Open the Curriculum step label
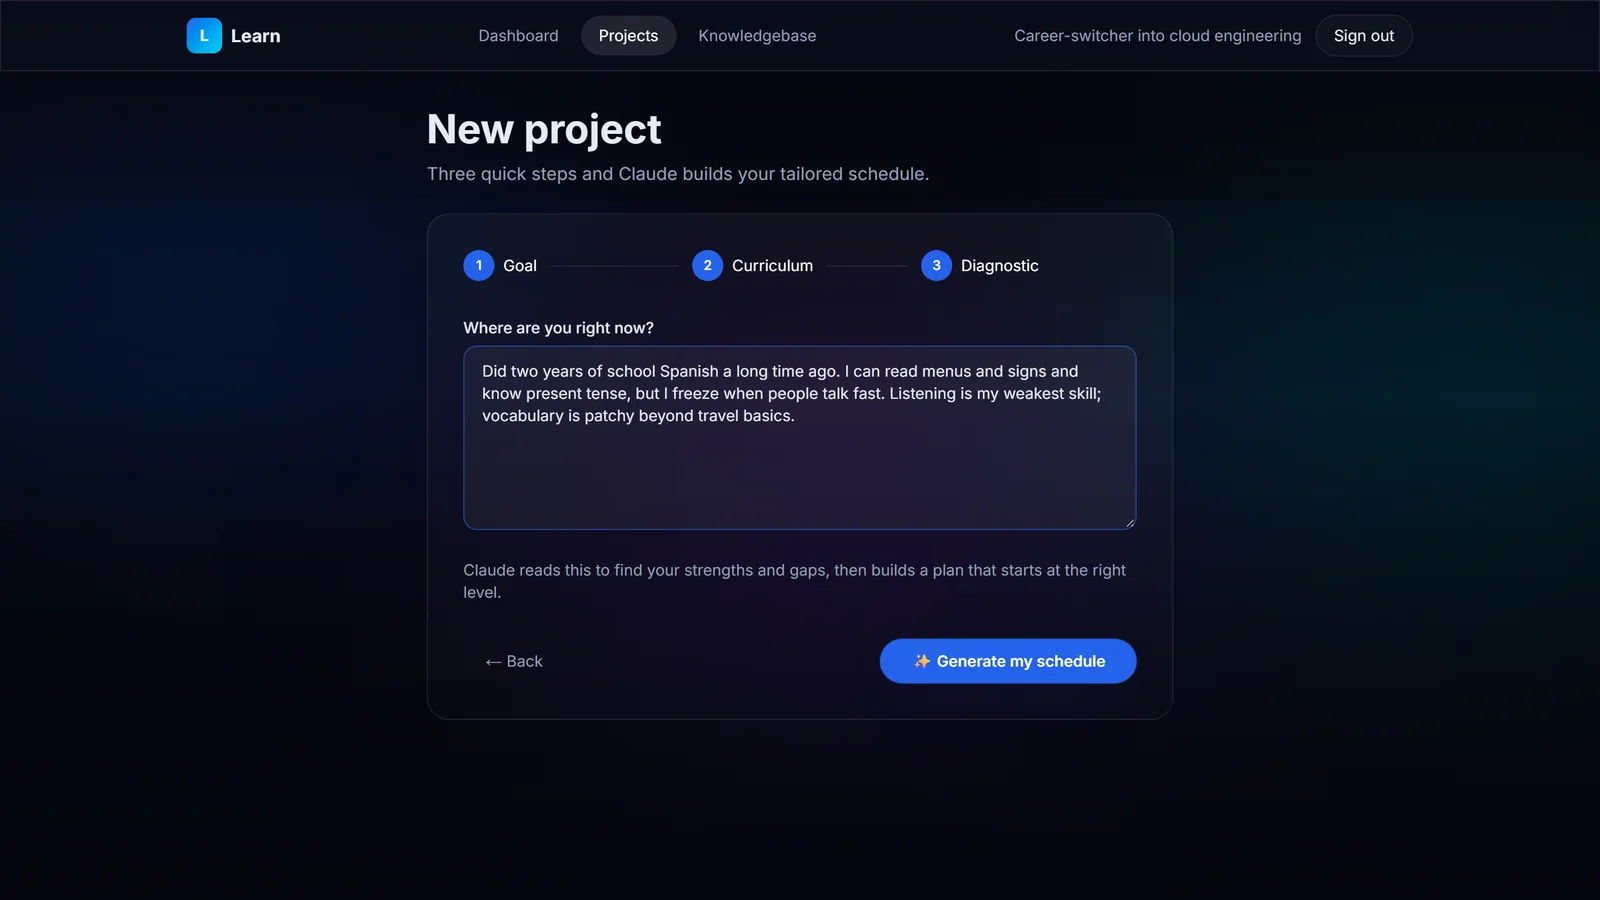This screenshot has height=900, width=1600. 772,266
